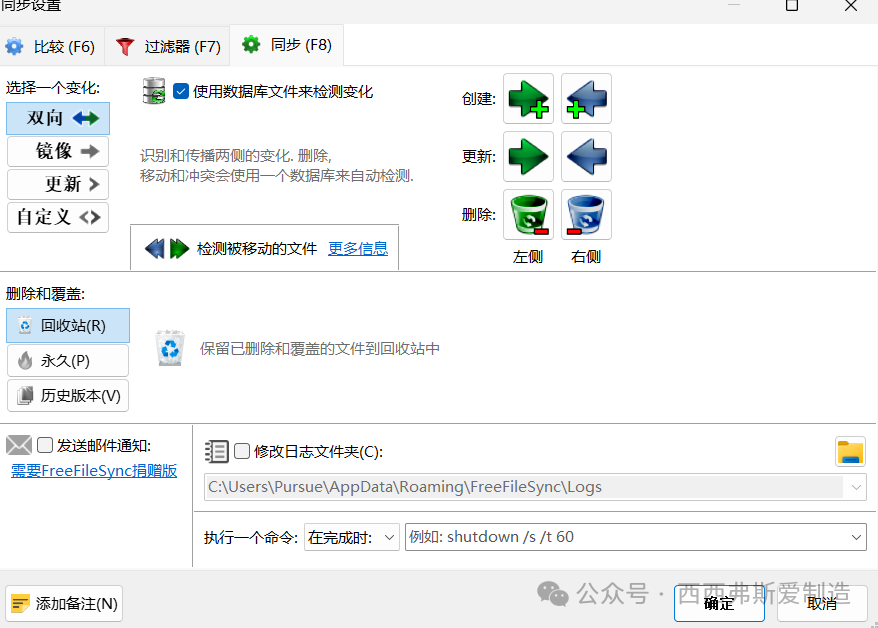Choose 永久(P) permanent deletion option

tap(68, 361)
